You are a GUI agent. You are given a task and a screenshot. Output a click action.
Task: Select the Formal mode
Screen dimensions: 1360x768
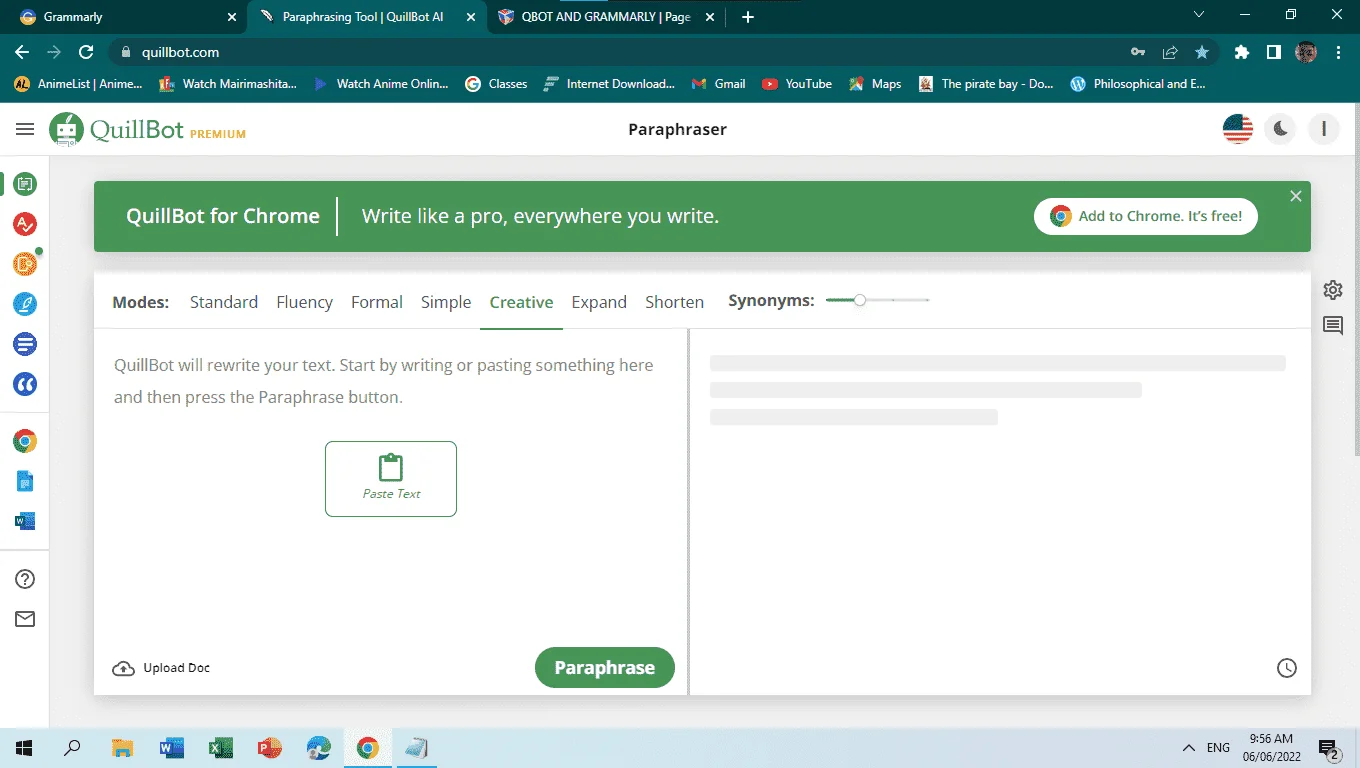click(377, 302)
